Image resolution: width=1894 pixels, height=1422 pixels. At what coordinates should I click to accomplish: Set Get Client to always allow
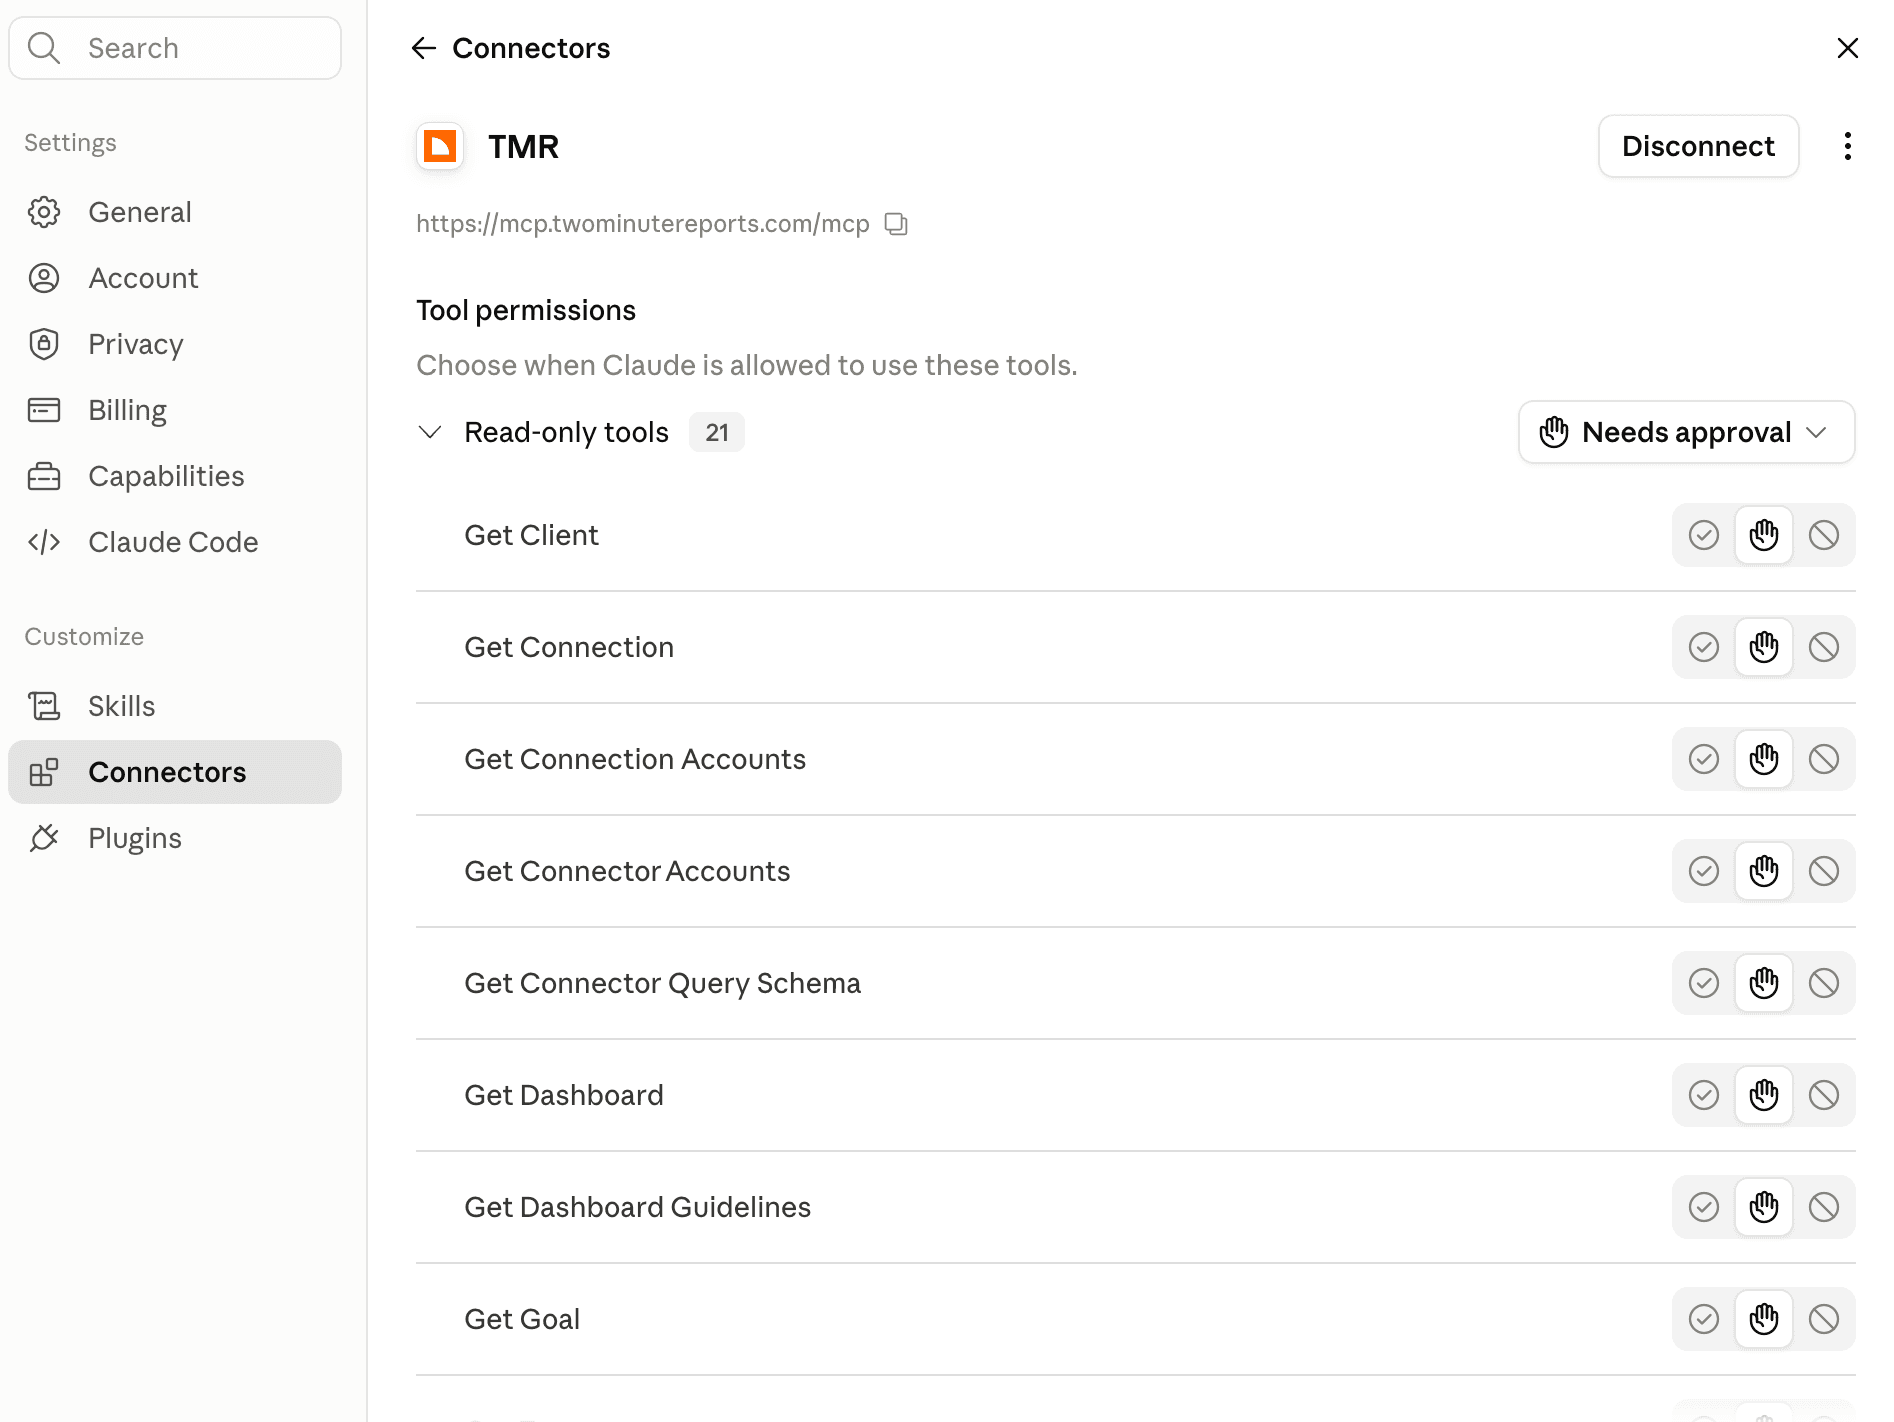[x=1703, y=535]
